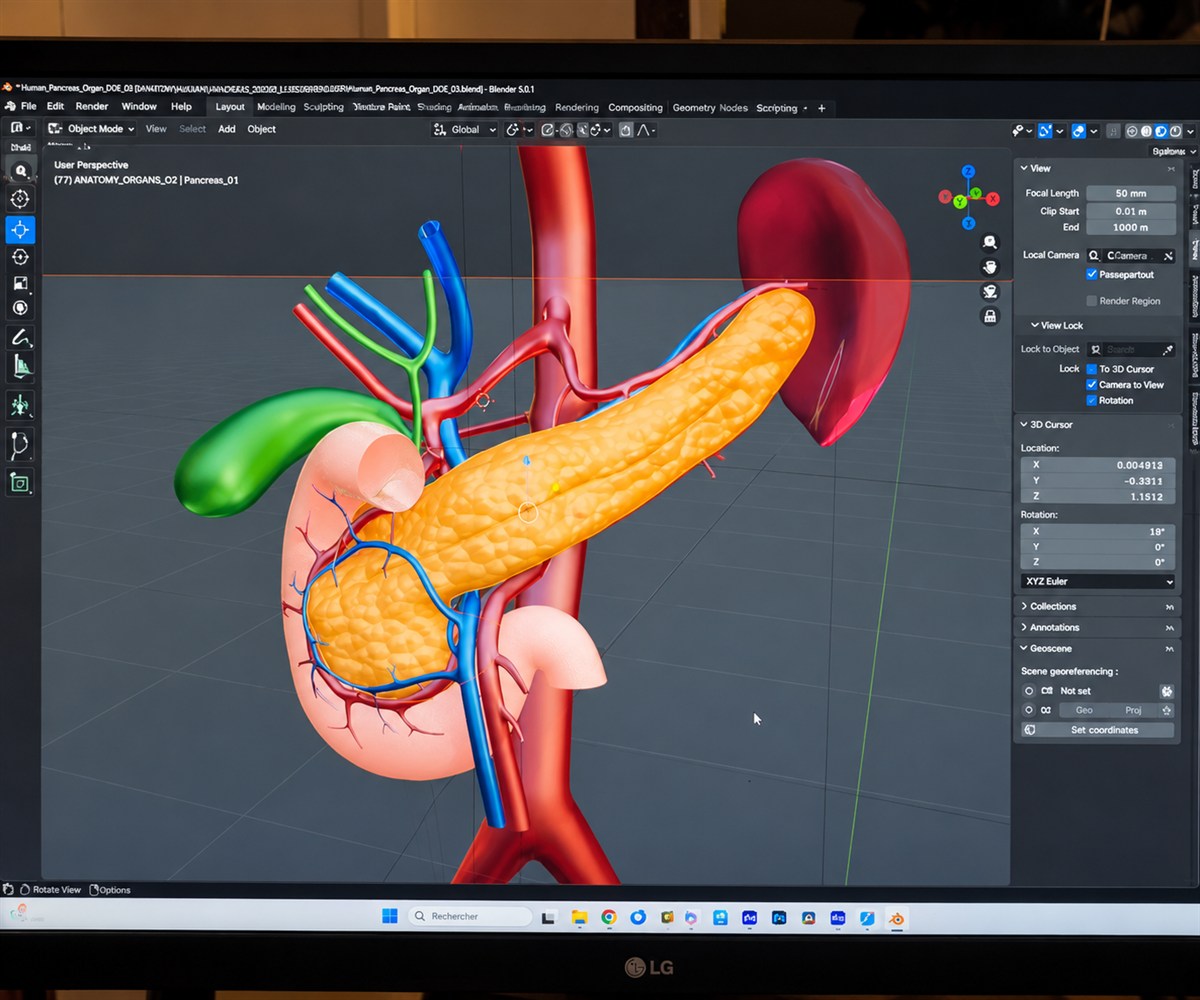Viewport: 1200px width, 1000px height.
Task: Switch to the Scripting workspace tab
Action: pos(777,108)
